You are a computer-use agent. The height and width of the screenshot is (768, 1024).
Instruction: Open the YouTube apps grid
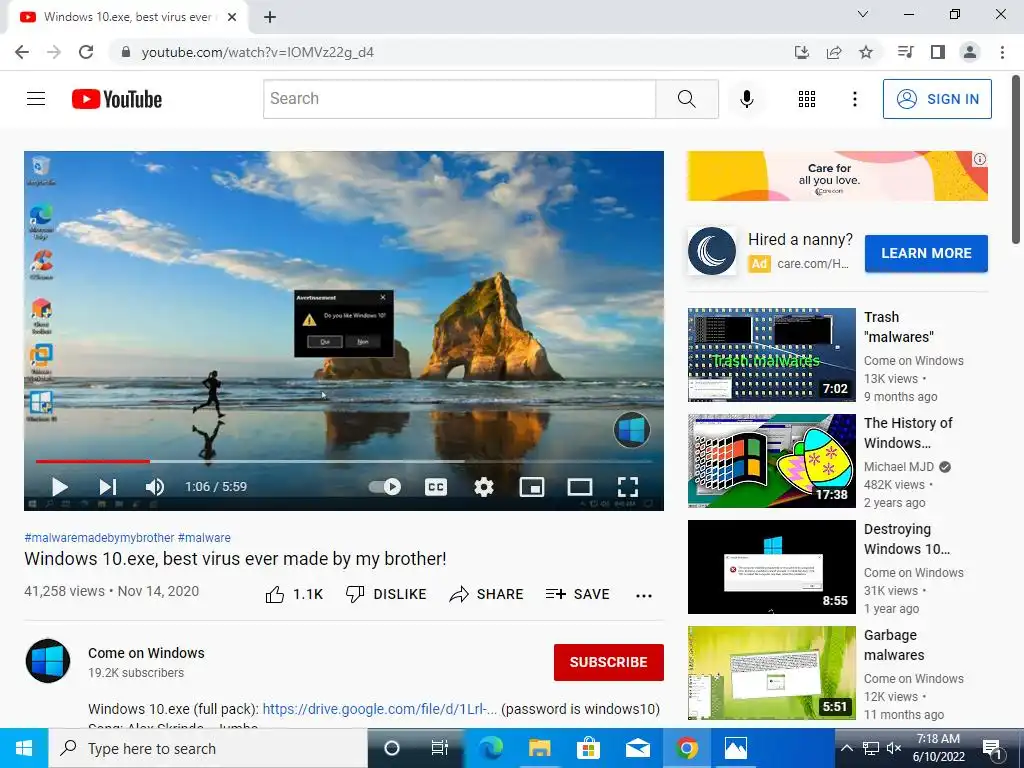[x=807, y=99]
